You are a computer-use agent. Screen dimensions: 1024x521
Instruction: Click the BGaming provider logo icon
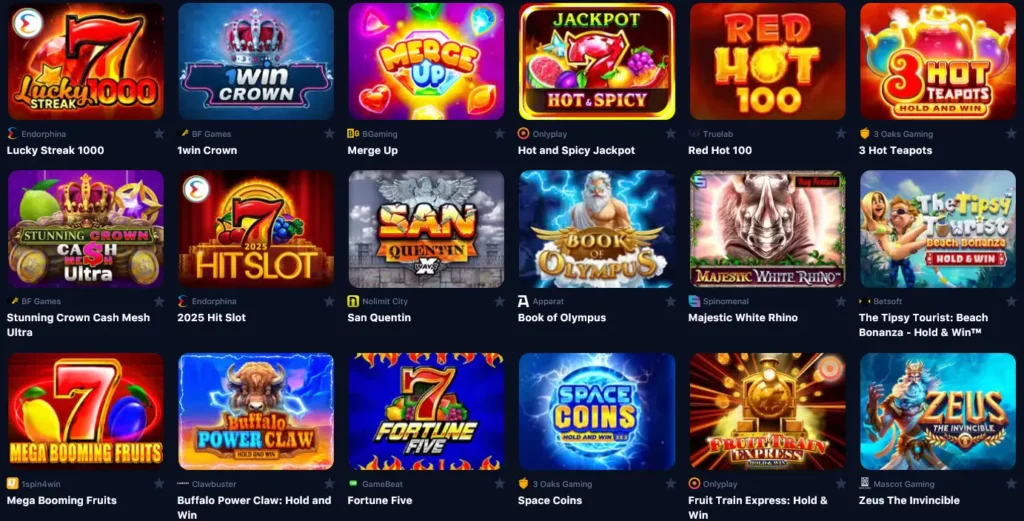353,134
